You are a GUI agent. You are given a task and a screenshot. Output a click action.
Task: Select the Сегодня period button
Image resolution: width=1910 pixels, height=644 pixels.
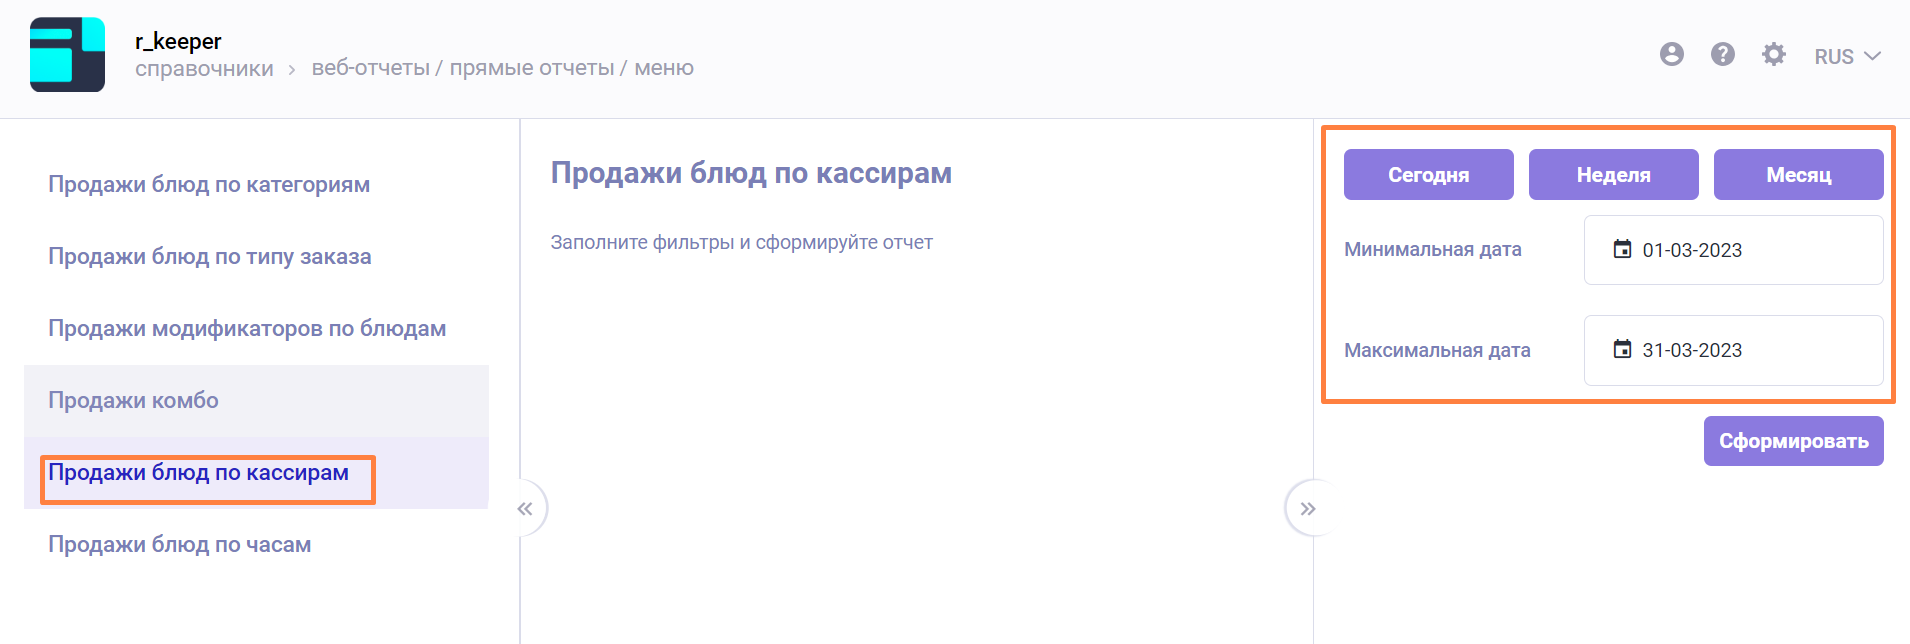[1428, 175]
